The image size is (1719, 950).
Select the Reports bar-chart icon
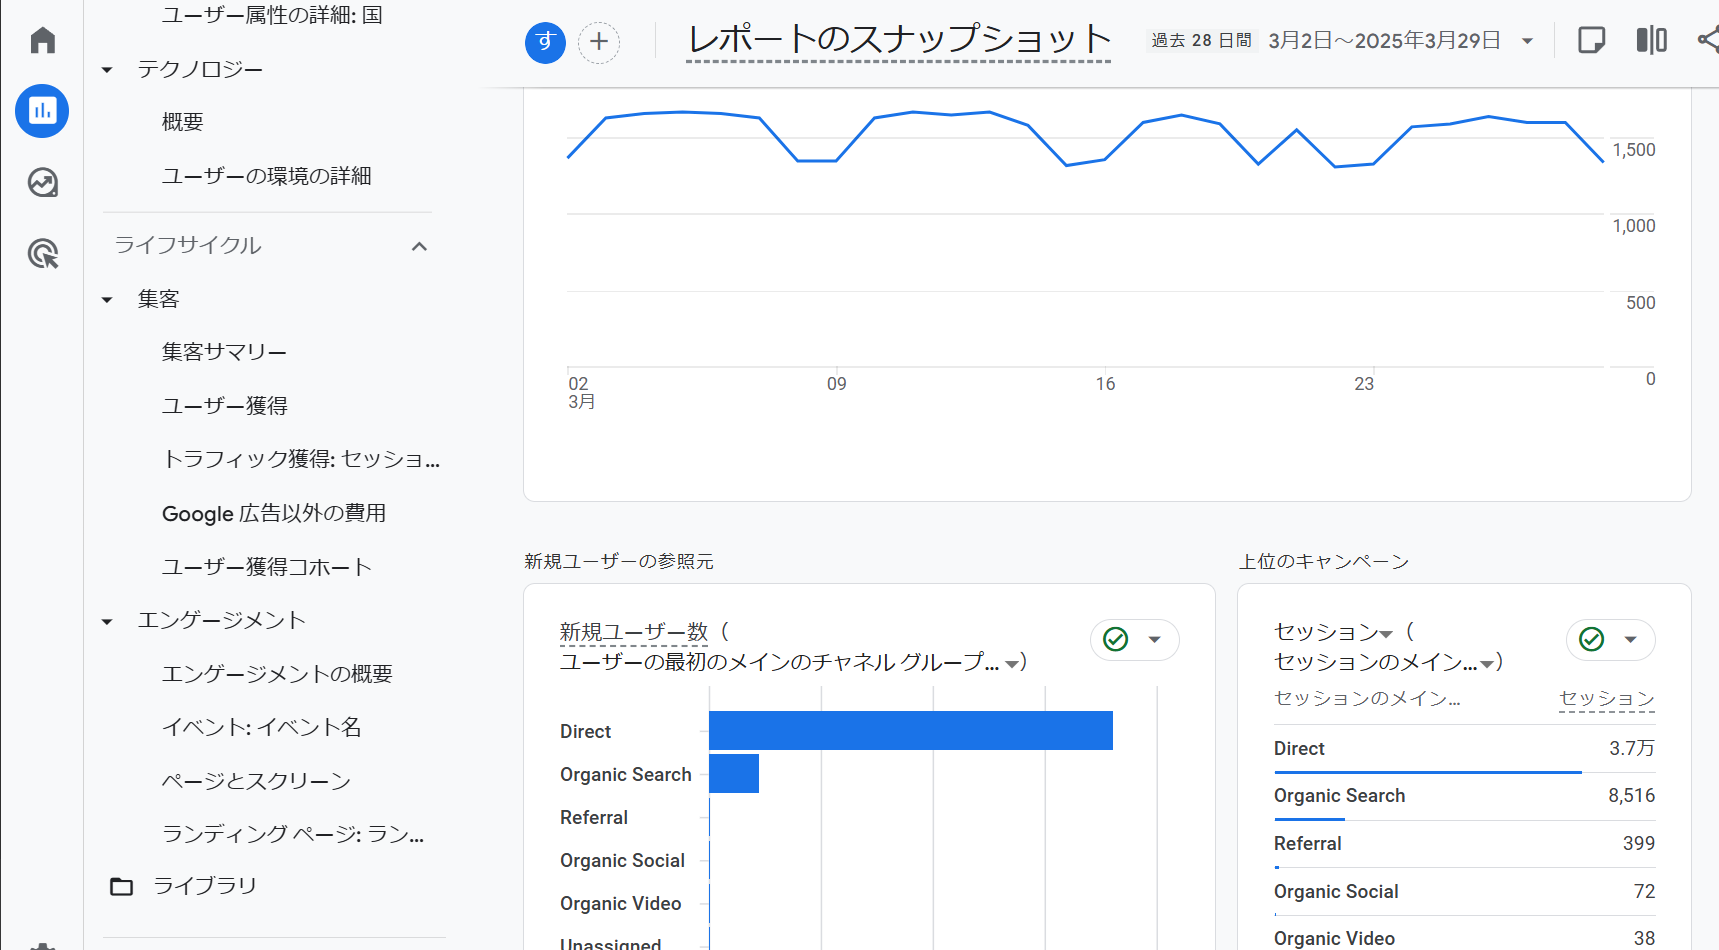pos(42,111)
